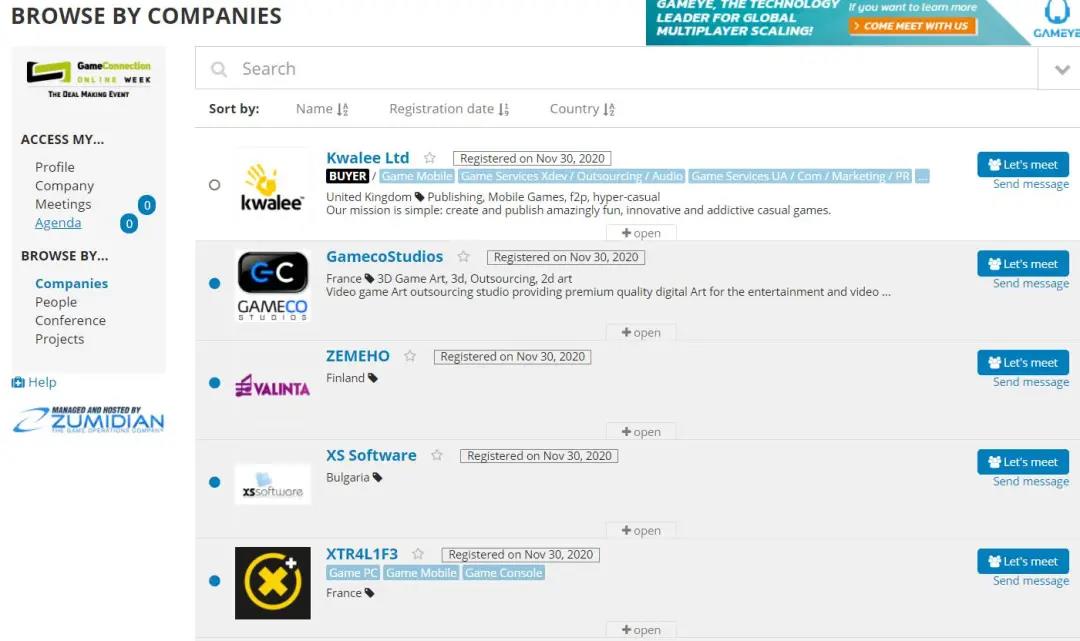
Task: Mark ZEMEHO as favorite with star
Action: pos(410,356)
